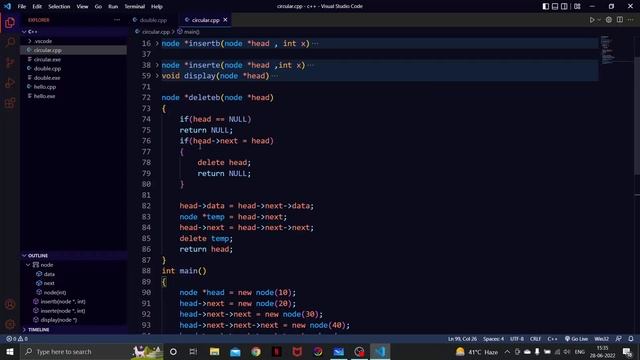Open the Selection menu

pyautogui.click(x=59, y=6)
